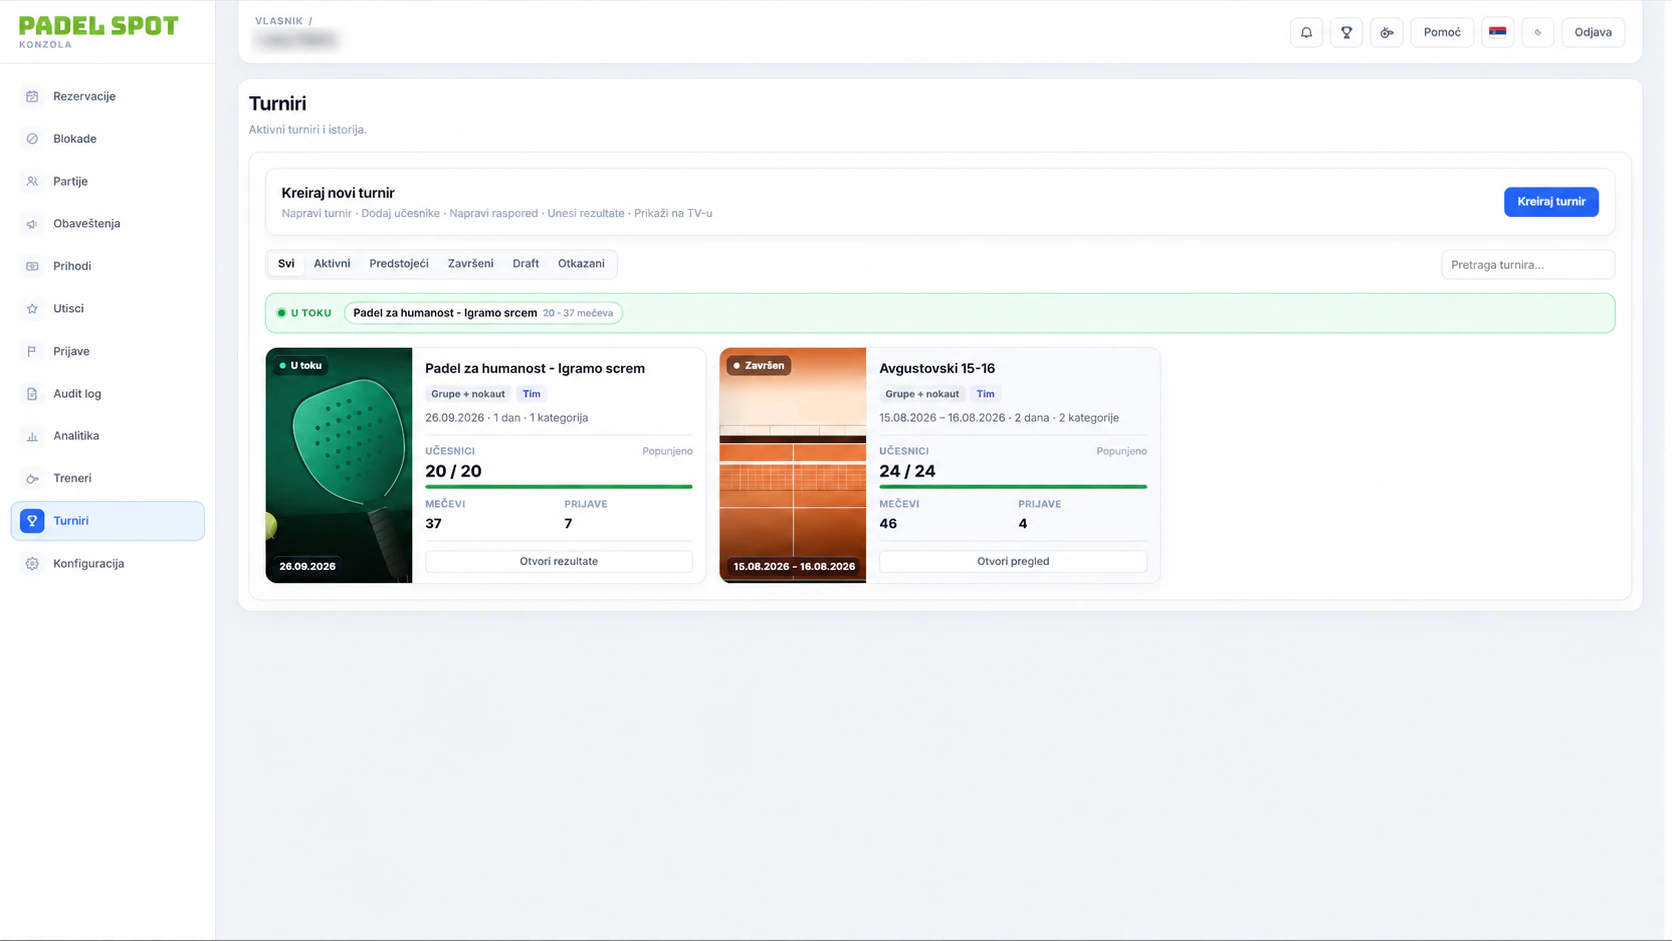Open the Serbian flag language selector
Screen dimensions: 1672x941
tap(1497, 33)
